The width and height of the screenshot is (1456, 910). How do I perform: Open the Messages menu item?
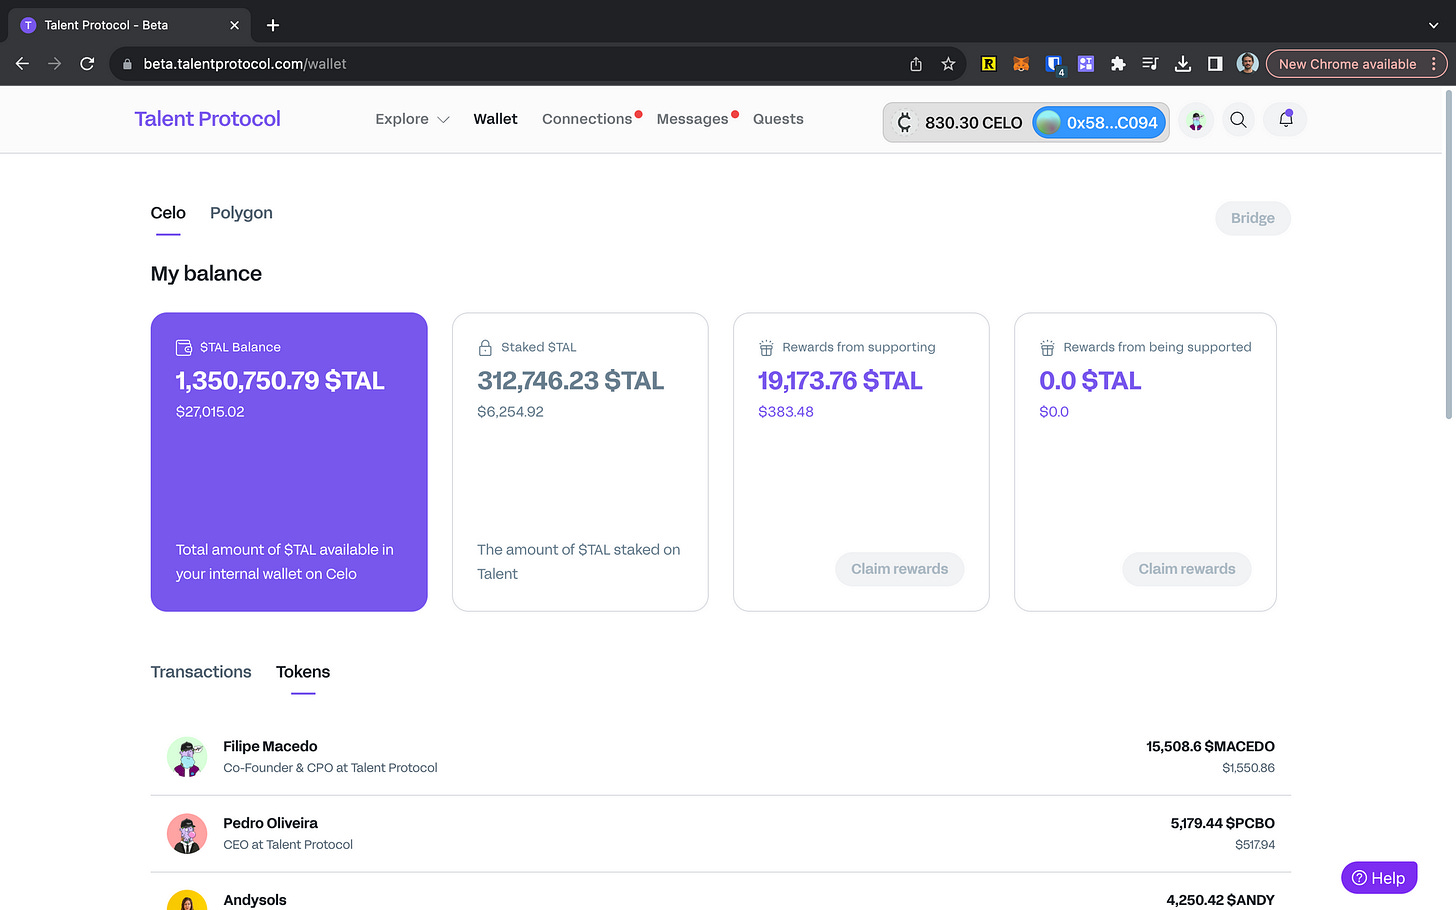(x=692, y=119)
